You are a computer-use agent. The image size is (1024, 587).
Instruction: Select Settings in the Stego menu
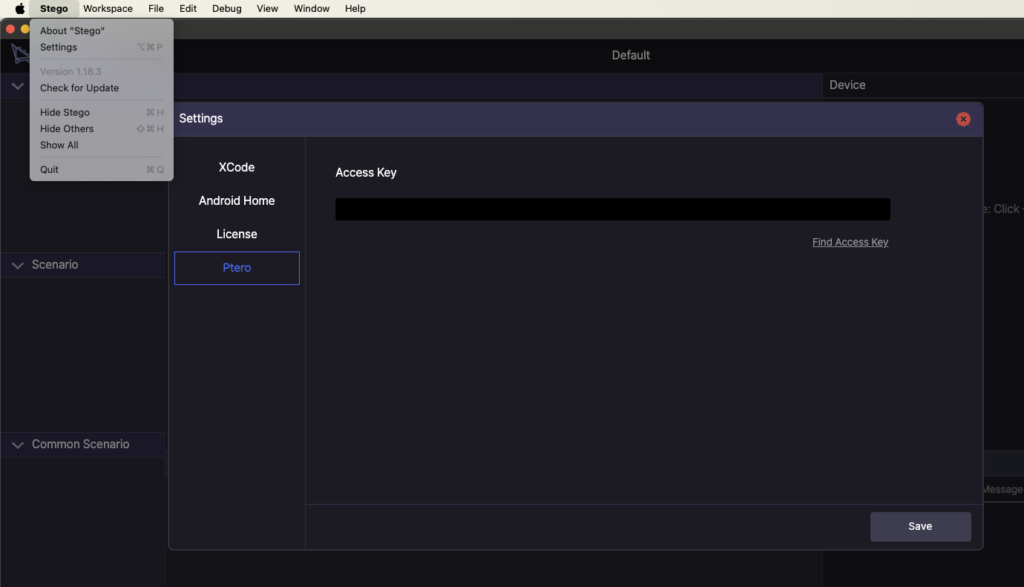click(101, 47)
